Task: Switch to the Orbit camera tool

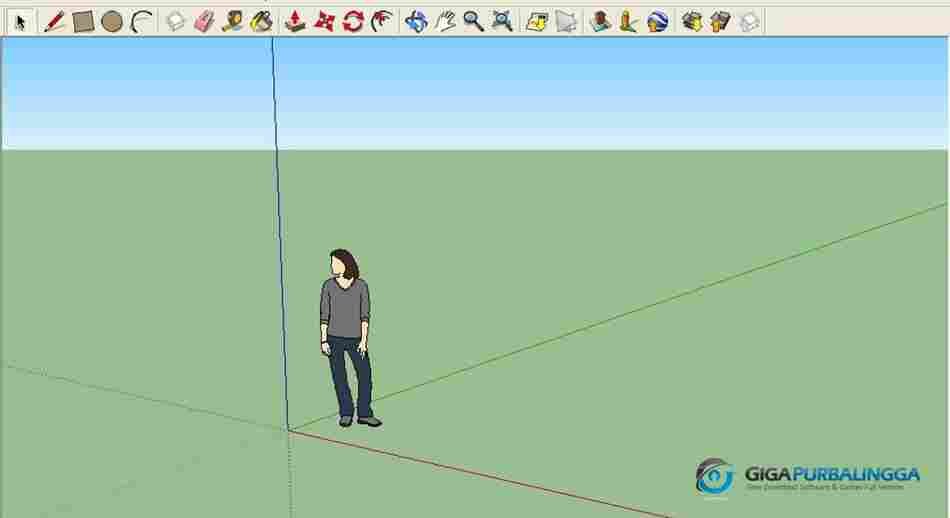Action: pos(416,22)
